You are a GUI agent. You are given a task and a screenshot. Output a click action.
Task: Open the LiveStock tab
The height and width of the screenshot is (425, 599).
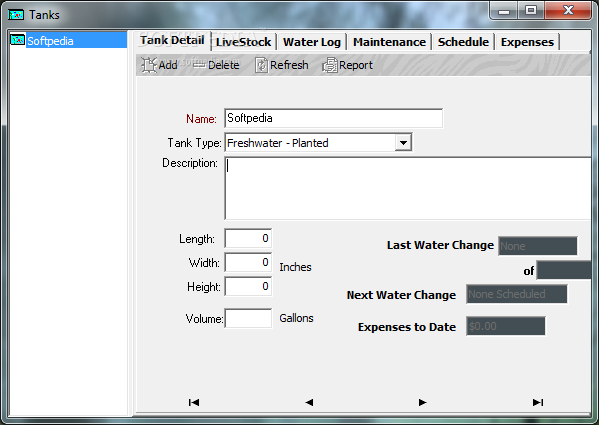pyautogui.click(x=243, y=42)
